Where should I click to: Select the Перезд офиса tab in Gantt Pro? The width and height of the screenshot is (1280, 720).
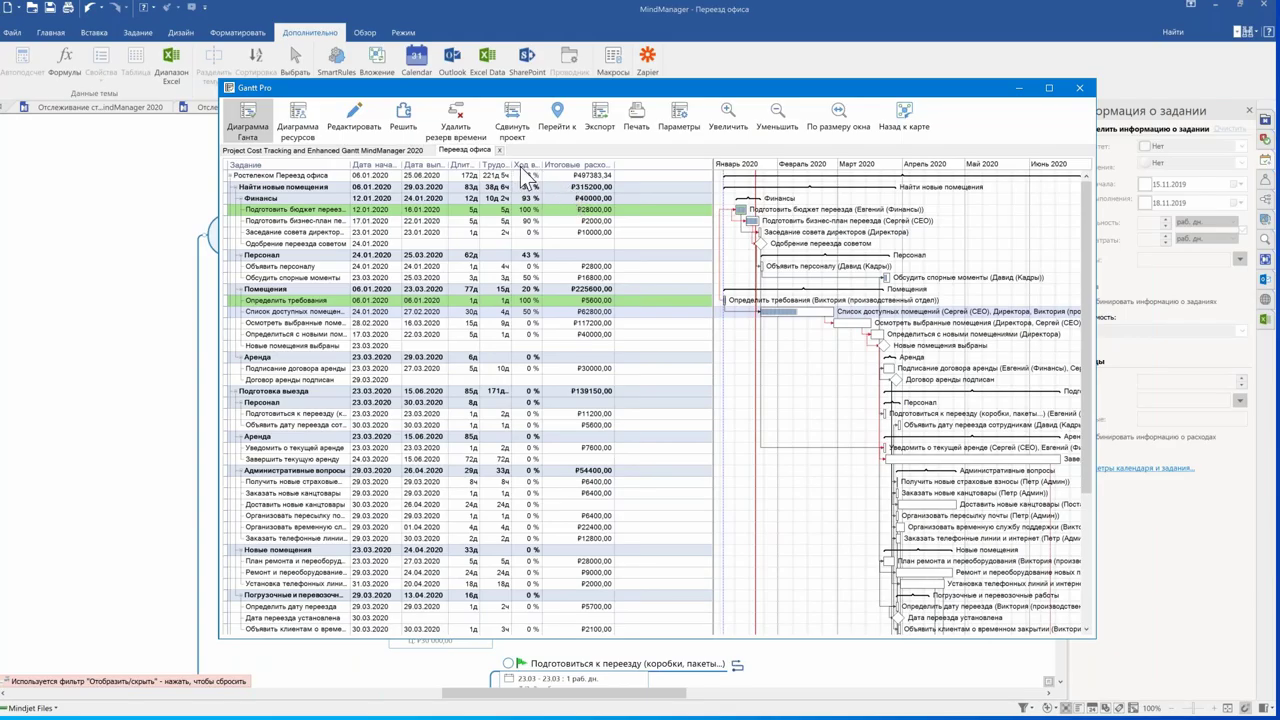465,150
